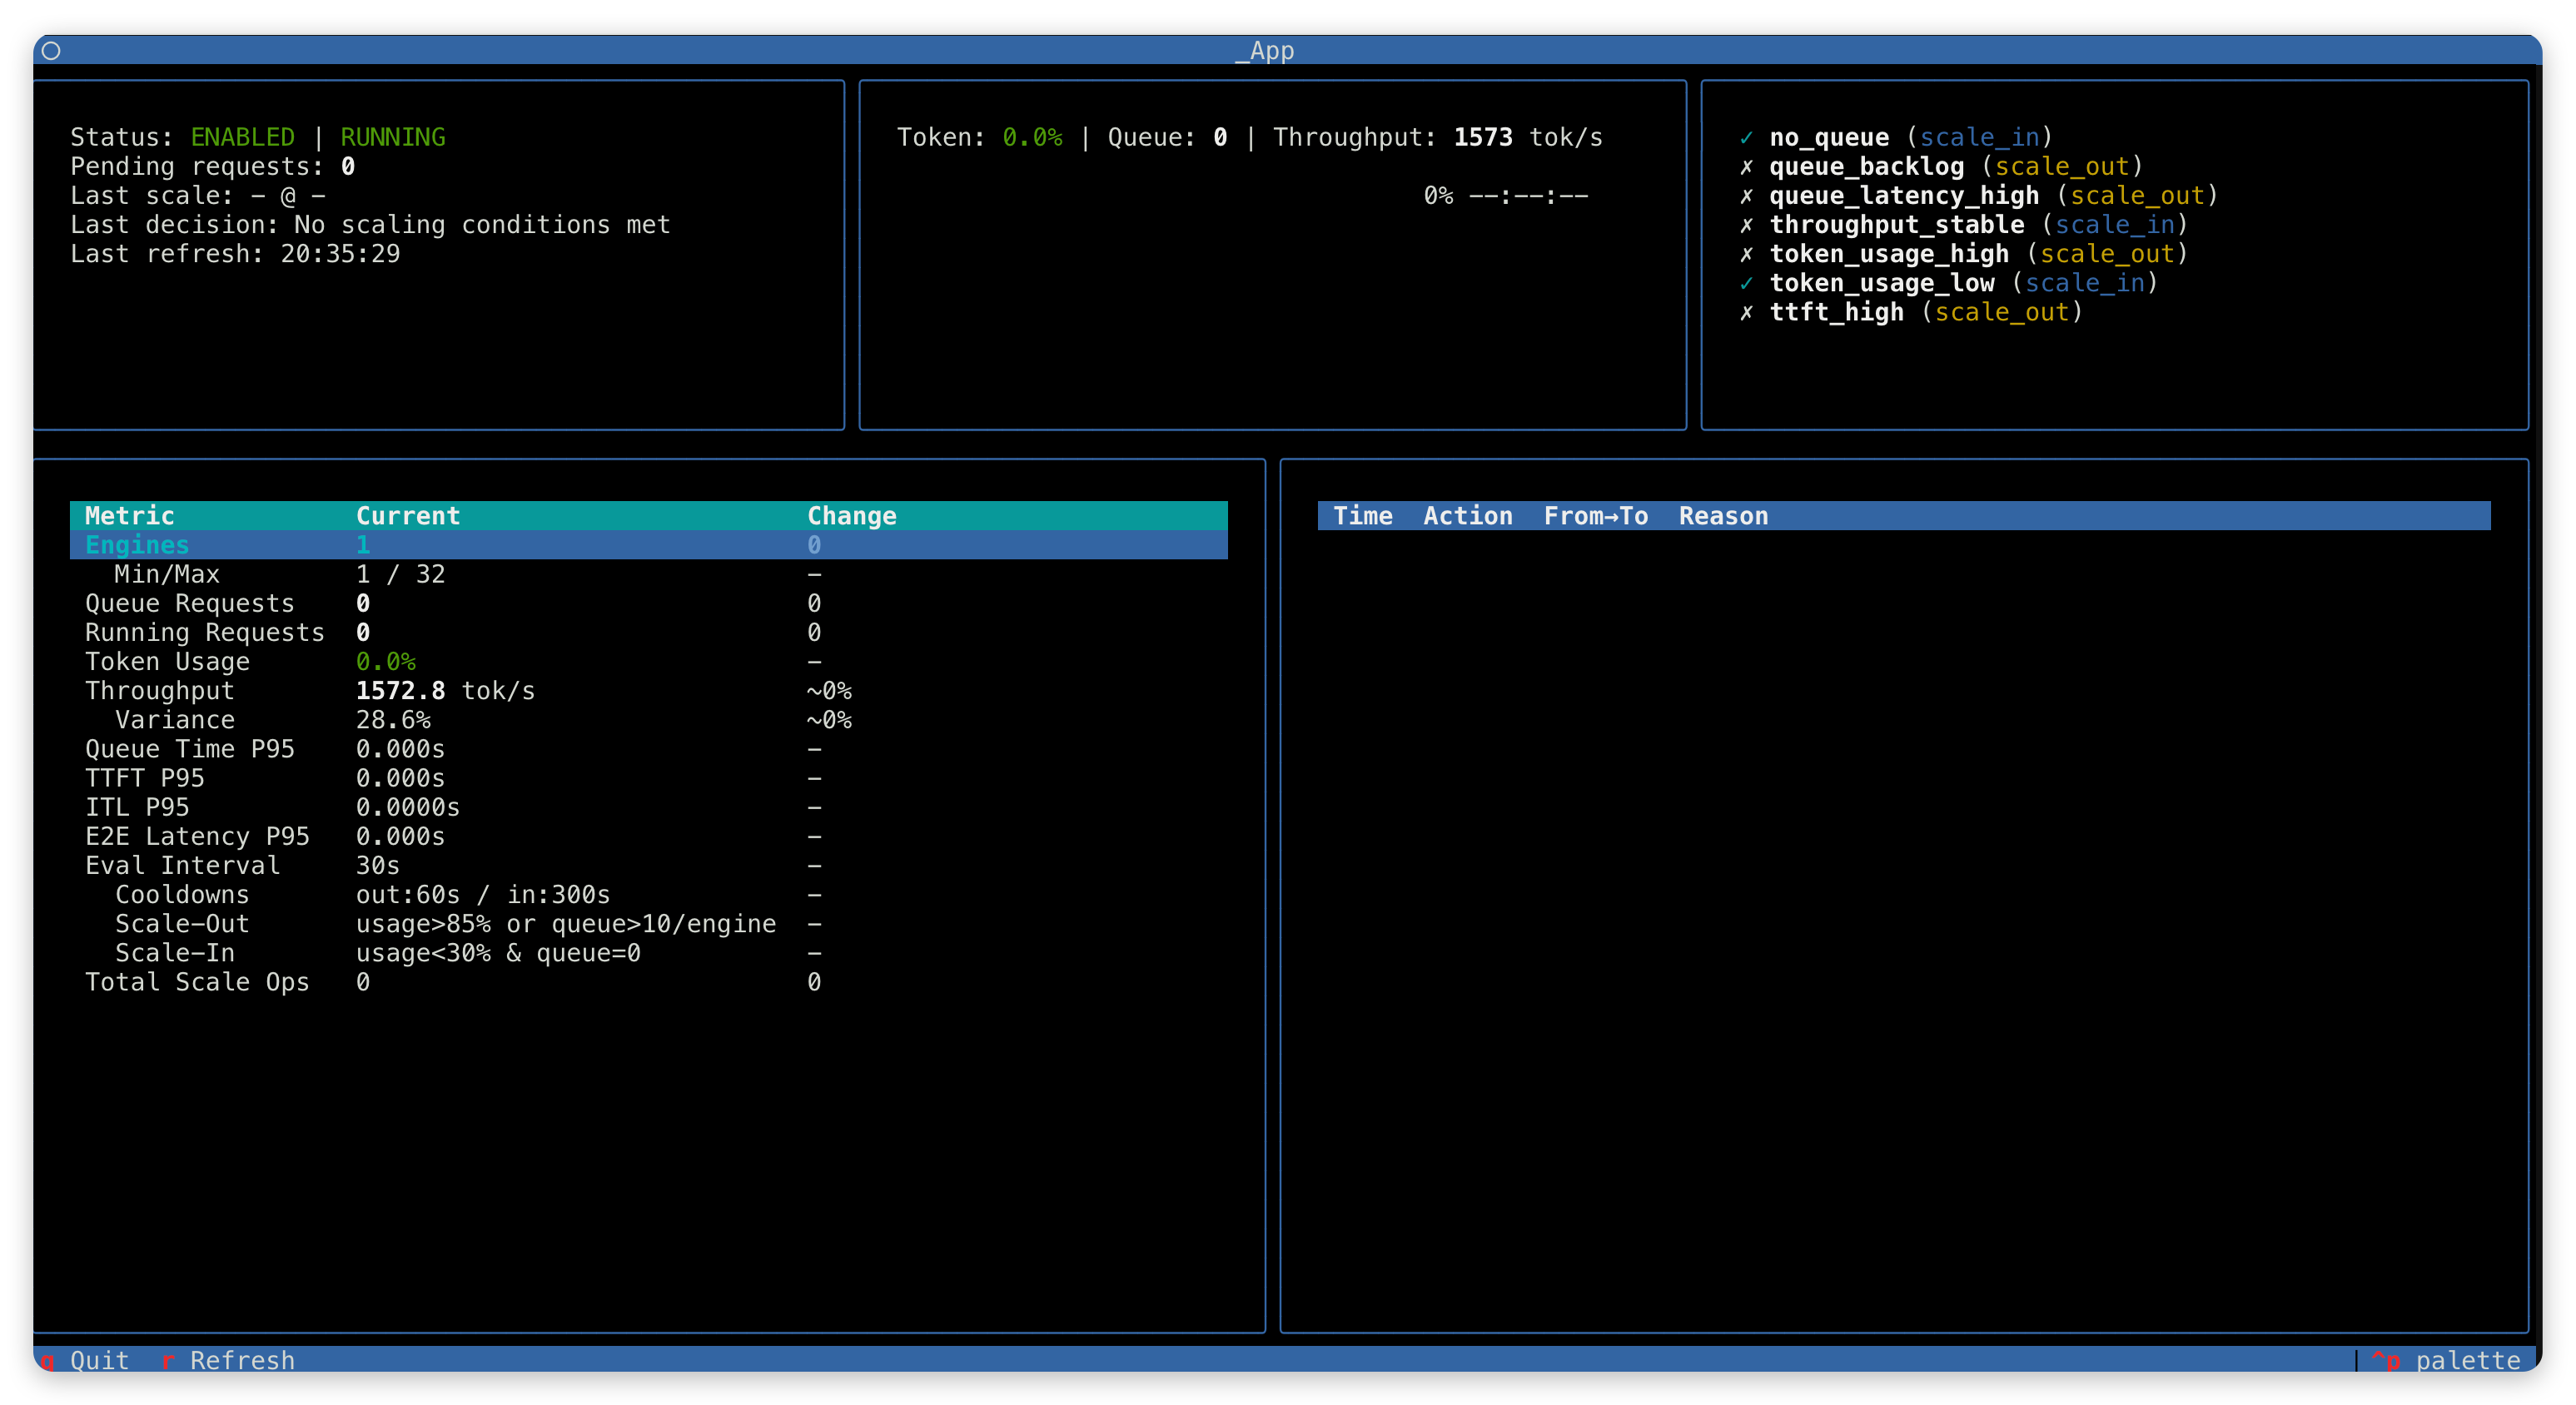The image size is (2576, 1405).
Task: Click the X mark beside throughput_stable rule
Action: [x=1746, y=224]
